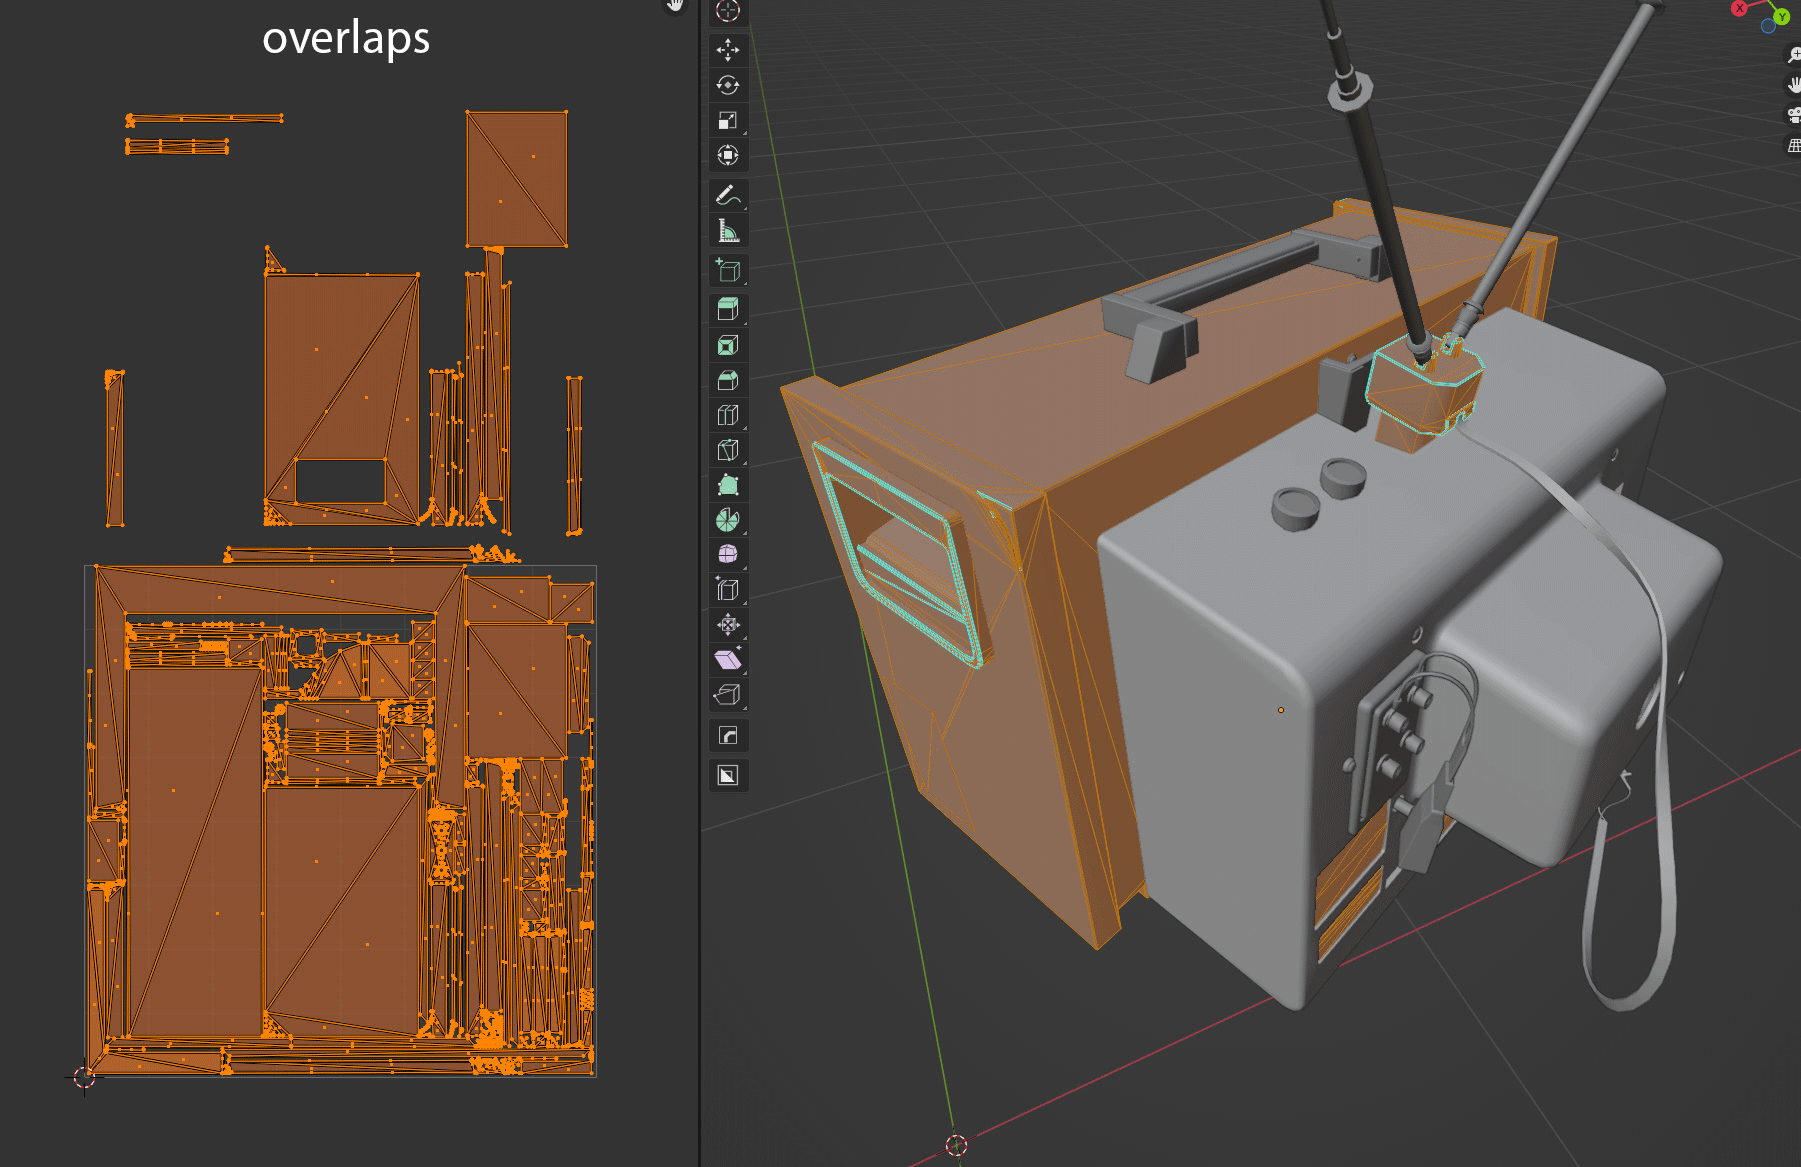Select the Rotate tool

[728, 85]
